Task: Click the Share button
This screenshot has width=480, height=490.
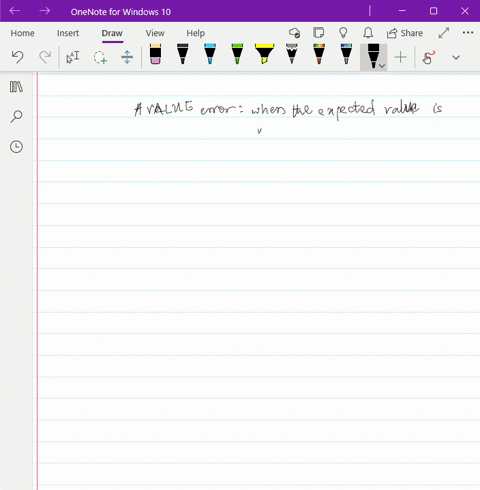Action: tap(405, 33)
